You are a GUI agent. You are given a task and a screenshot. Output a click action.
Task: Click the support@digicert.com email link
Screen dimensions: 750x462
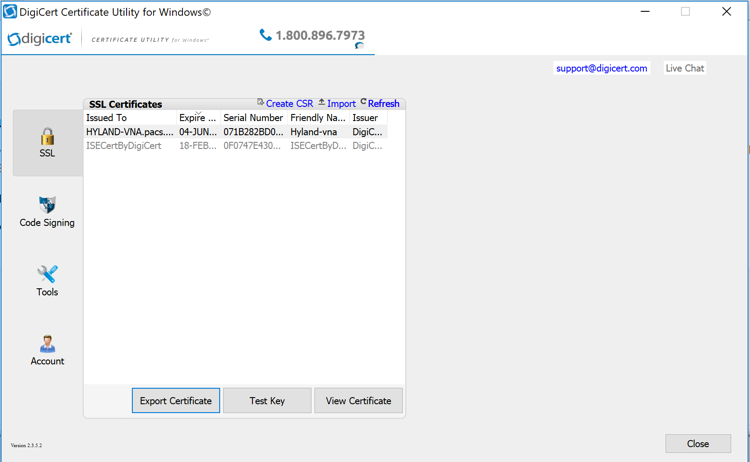601,68
